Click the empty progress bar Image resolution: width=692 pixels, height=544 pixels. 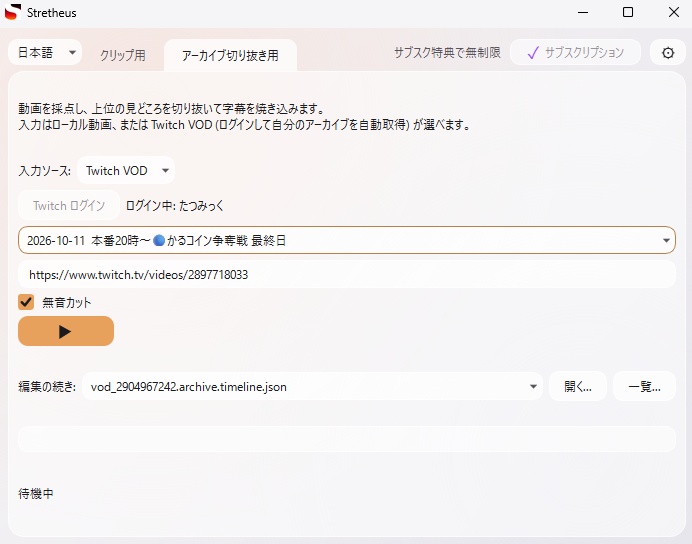point(347,439)
